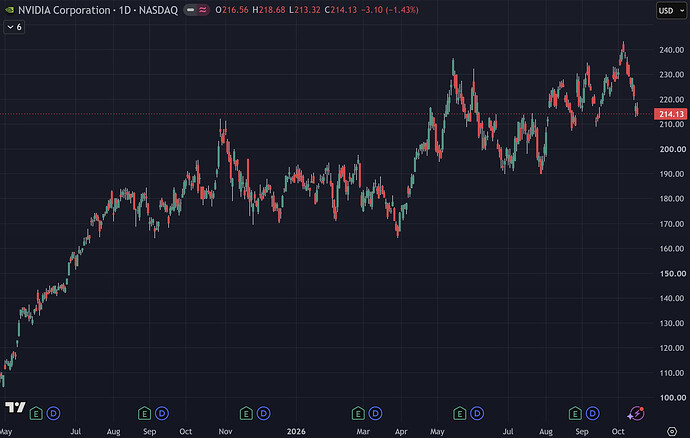Toggle the gray dash indicator in the header pill

pyautogui.click(x=191, y=10)
